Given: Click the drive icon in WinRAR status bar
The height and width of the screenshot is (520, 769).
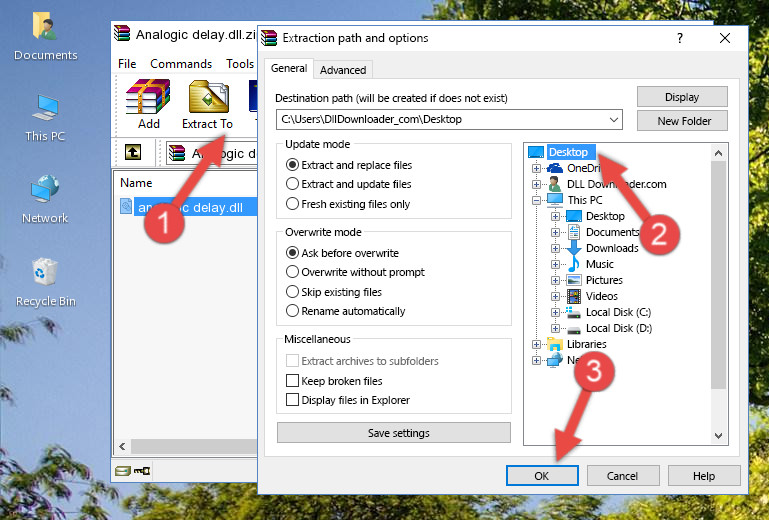Looking at the screenshot, I should coord(123,471).
